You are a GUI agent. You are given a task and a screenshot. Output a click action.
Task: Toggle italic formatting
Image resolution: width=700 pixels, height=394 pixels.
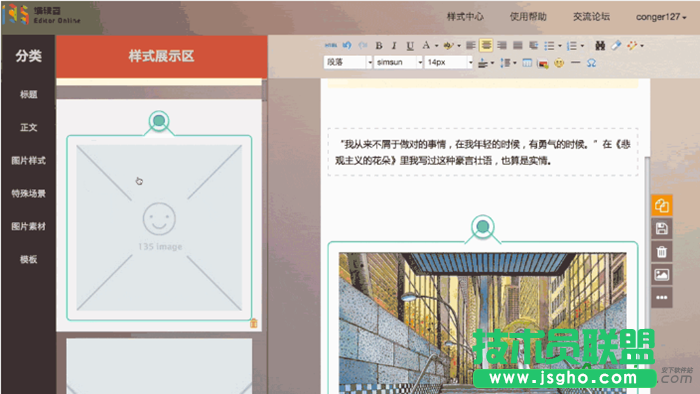394,46
